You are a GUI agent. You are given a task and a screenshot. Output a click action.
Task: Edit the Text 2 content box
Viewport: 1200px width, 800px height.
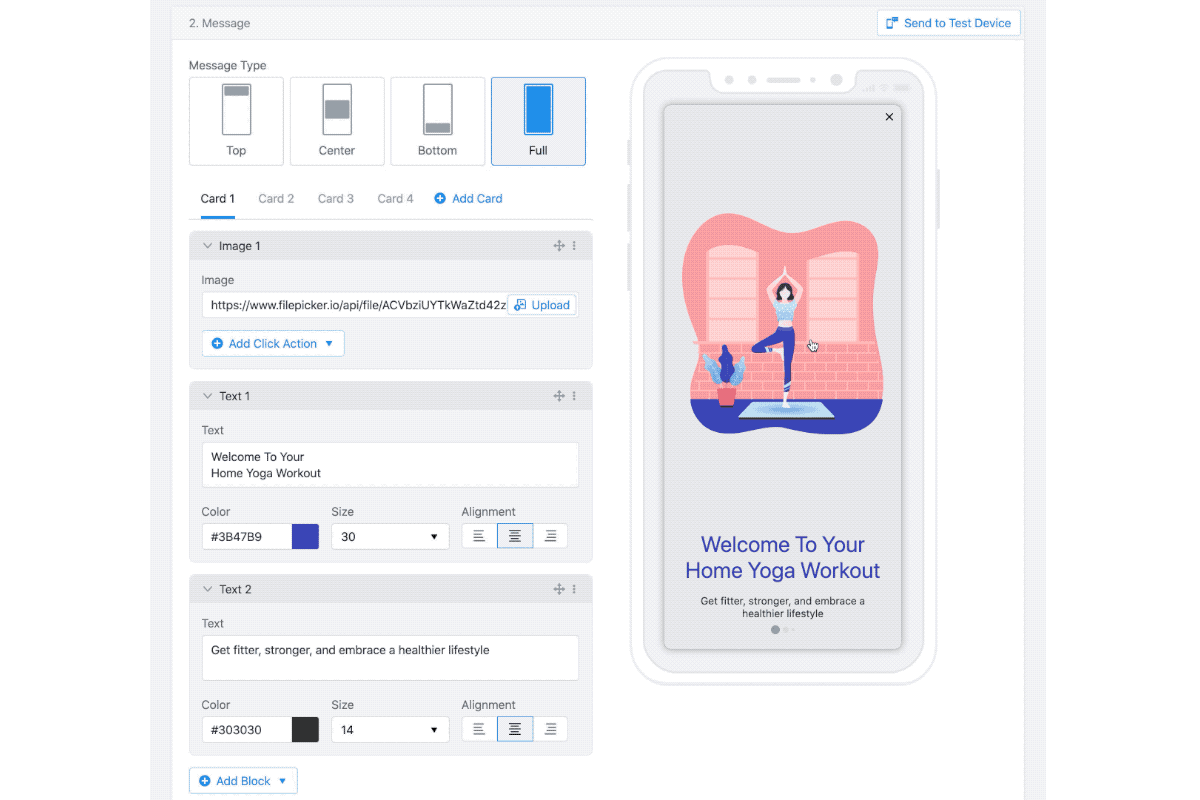(390, 658)
